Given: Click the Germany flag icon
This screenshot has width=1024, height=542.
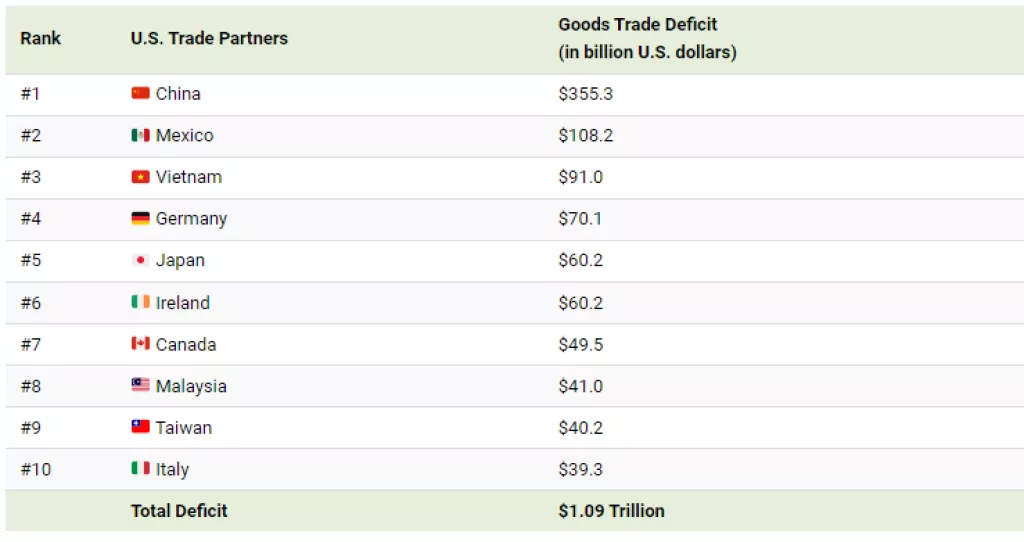Looking at the screenshot, I should (x=140, y=218).
